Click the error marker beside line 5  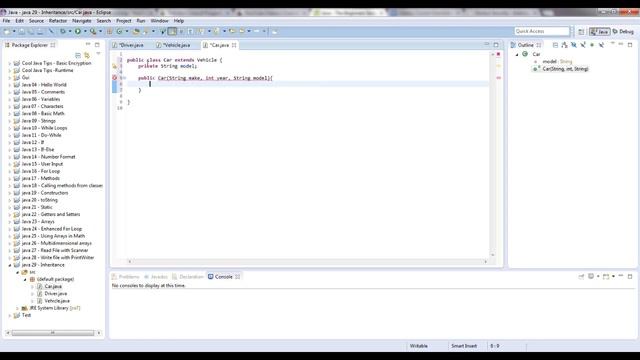[x=115, y=78]
